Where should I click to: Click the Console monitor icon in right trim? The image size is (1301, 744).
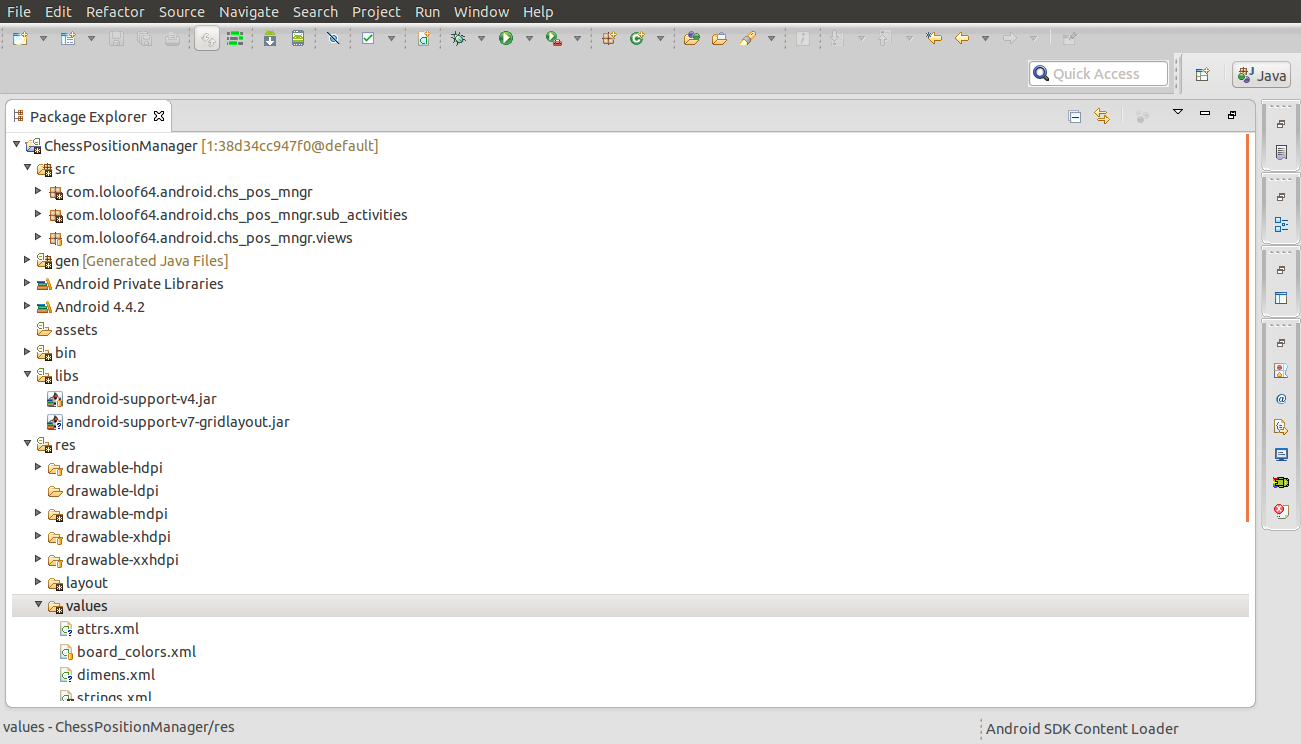coord(1281,454)
